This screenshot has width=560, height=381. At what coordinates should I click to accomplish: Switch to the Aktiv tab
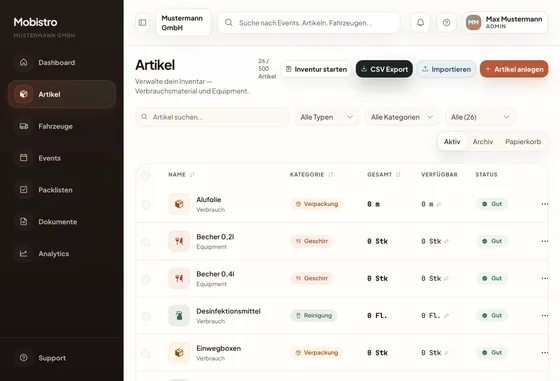point(452,142)
